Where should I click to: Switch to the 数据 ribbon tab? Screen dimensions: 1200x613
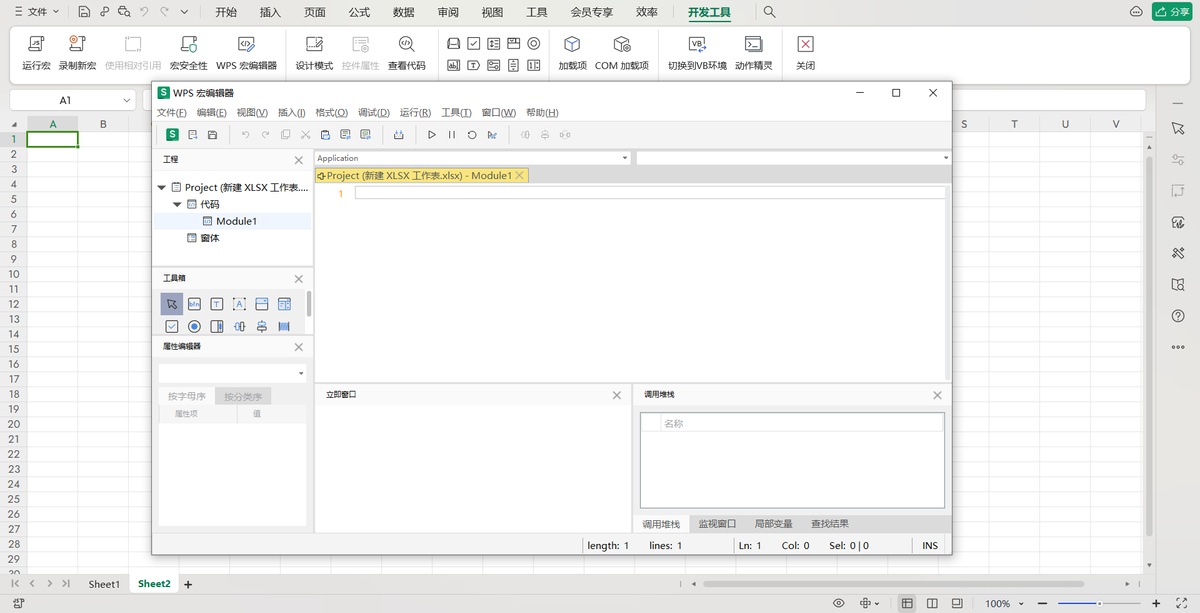pyautogui.click(x=404, y=12)
